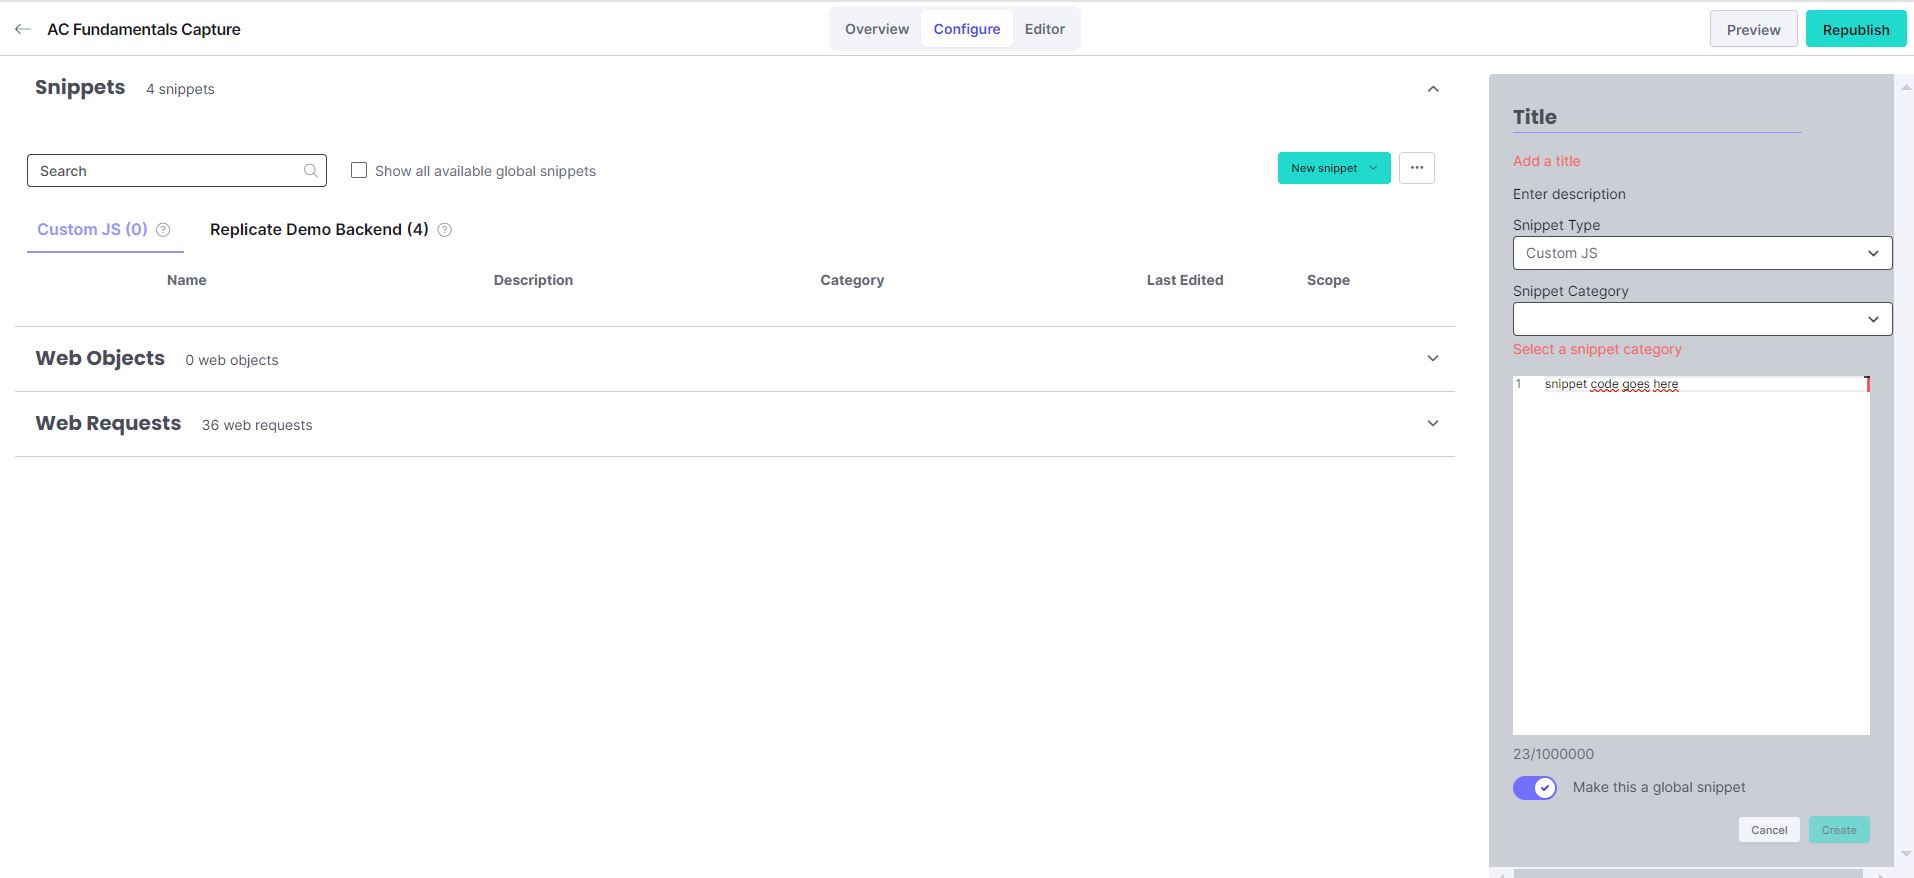
Task: Click the Web Requests heading
Action: 108,423
